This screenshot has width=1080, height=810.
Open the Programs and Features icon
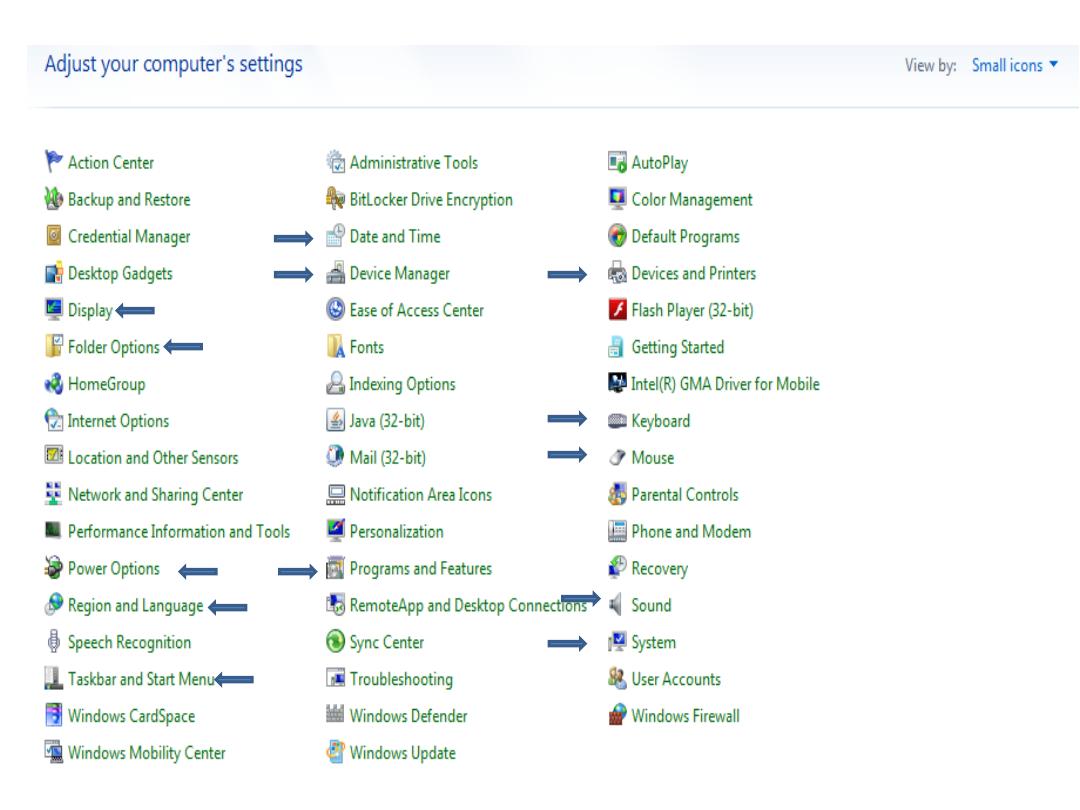tap(335, 568)
